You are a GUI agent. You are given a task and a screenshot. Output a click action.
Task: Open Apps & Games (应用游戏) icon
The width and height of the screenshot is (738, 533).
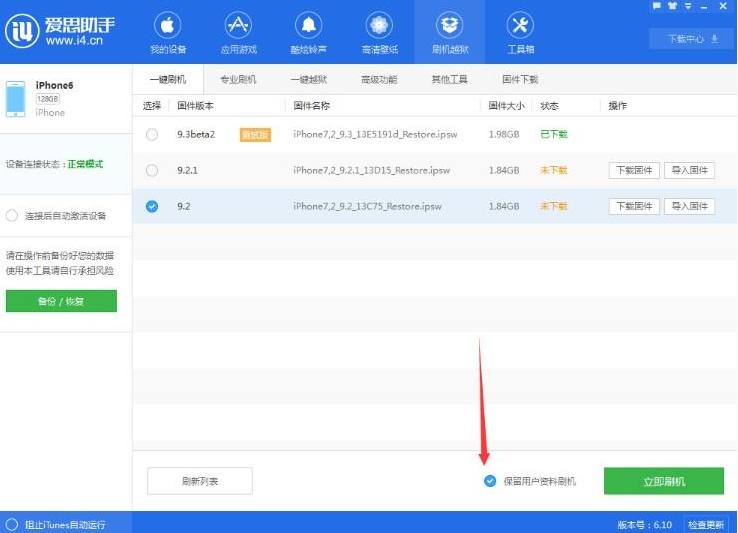click(238, 25)
